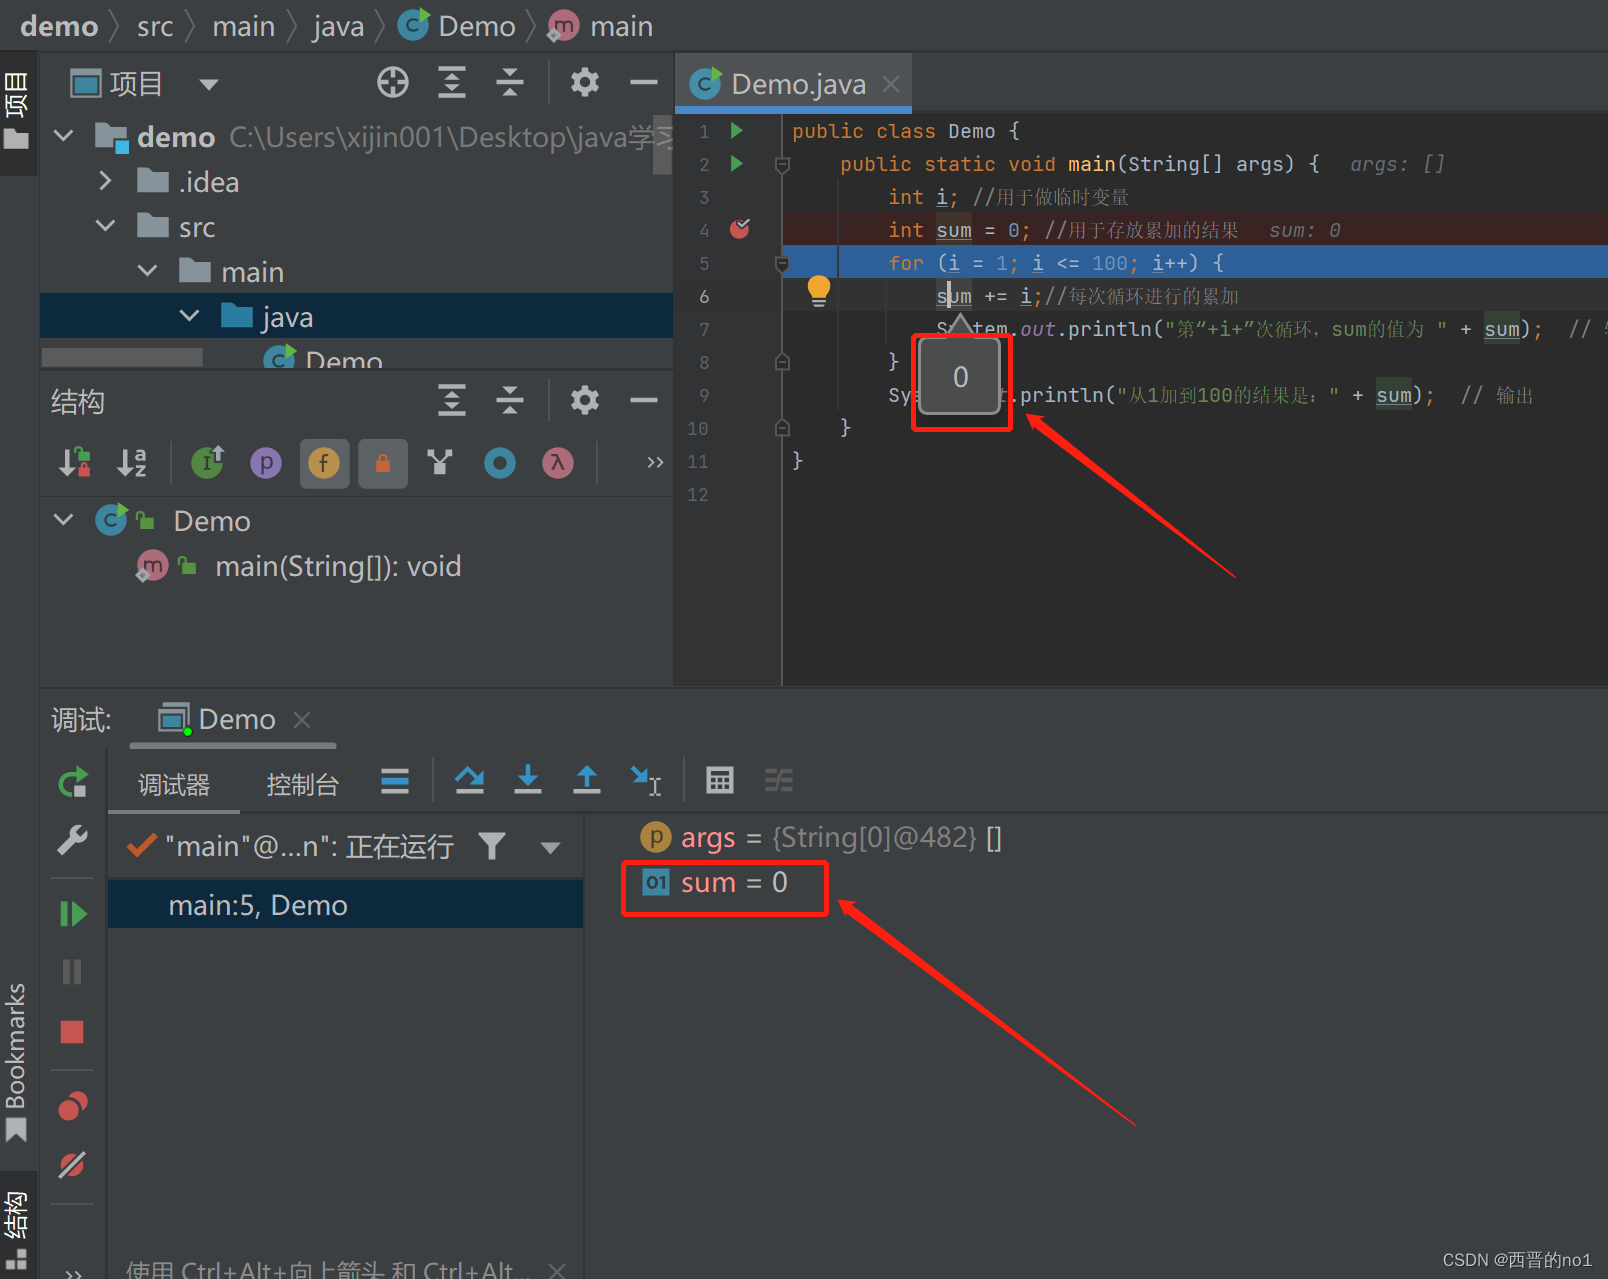The width and height of the screenshot is (1608, 1279).
Task: Toggle show inherited members
Action: (207, 463)
